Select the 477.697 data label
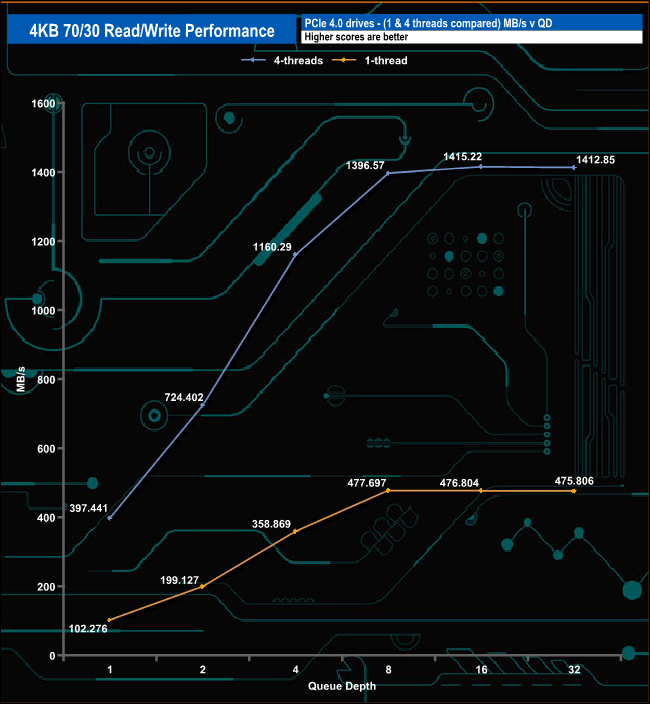This screenshot has height=704, width=650. coord(367,483)
